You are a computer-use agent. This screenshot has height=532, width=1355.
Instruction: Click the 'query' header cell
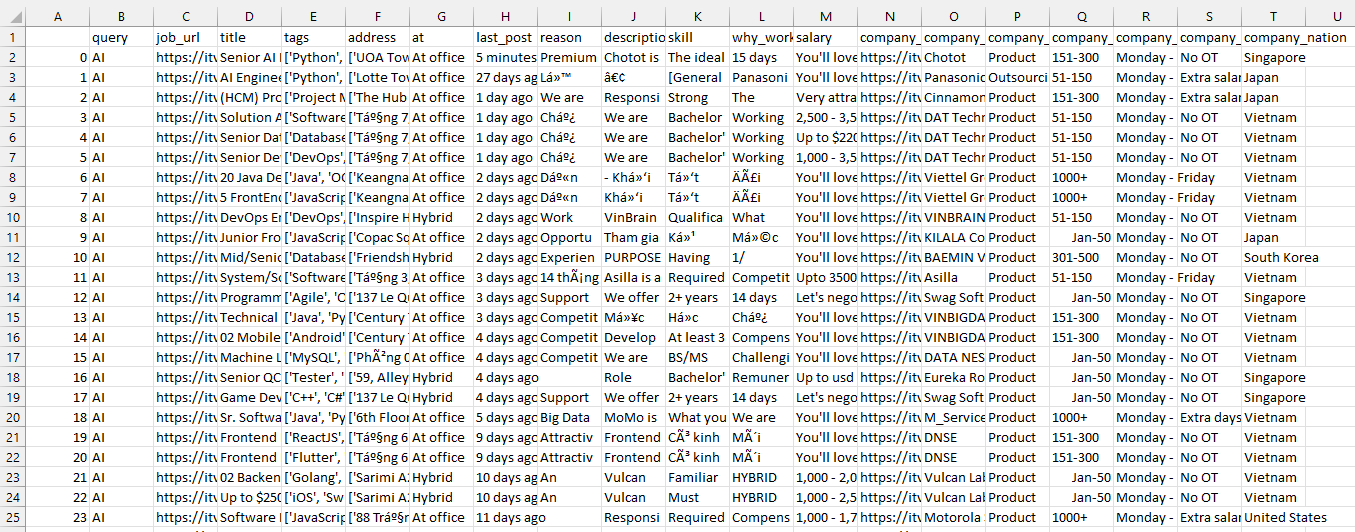click(121, 37)
